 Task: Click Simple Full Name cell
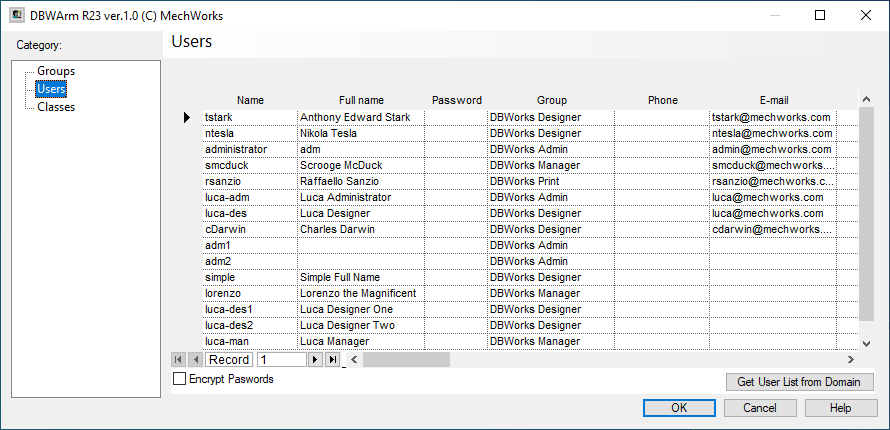(x=361, y=277)
